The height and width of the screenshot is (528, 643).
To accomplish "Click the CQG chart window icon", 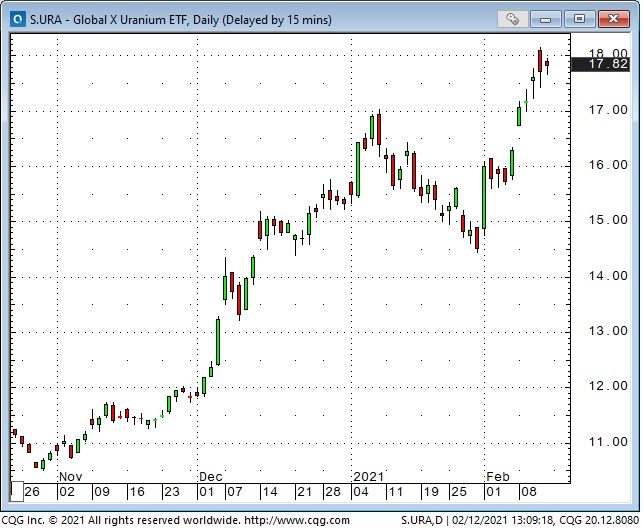I will (x=18, y=19).
